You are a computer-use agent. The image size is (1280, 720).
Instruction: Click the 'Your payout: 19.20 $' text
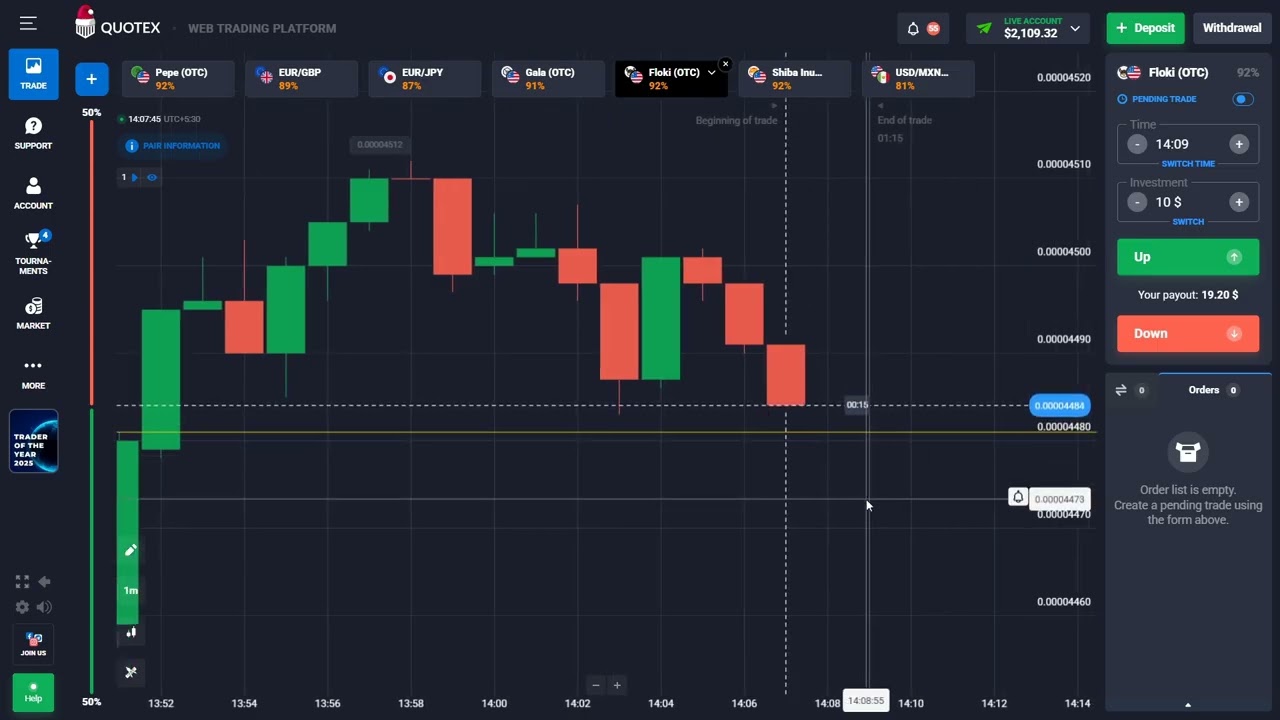(1188, 295)
